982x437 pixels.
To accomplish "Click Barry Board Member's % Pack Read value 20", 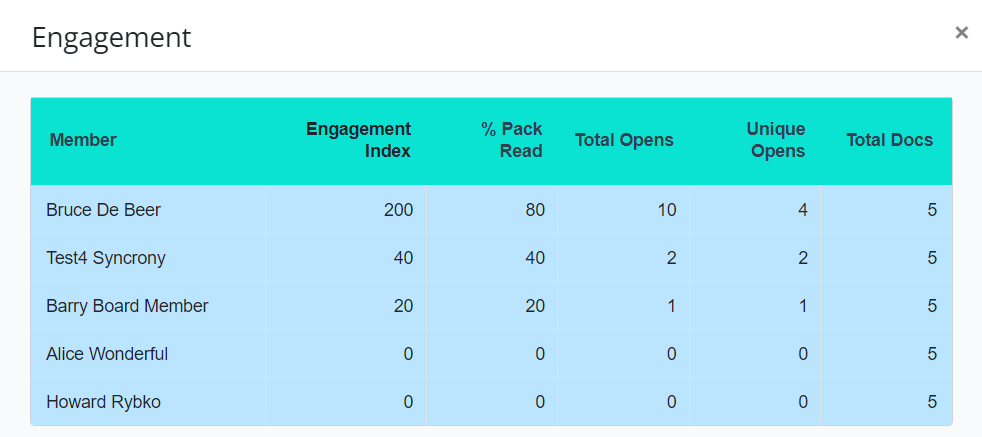I will (x=535, y=306).
